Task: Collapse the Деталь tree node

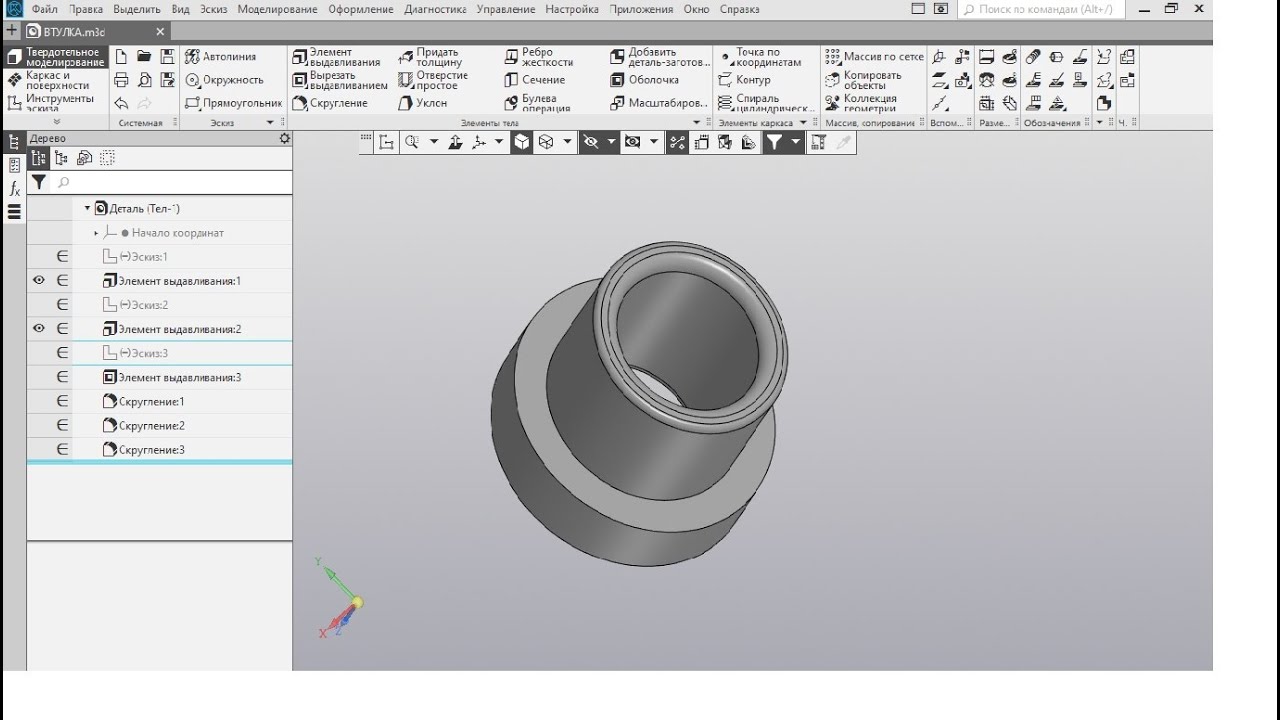Action: click(x=87, y=209)
